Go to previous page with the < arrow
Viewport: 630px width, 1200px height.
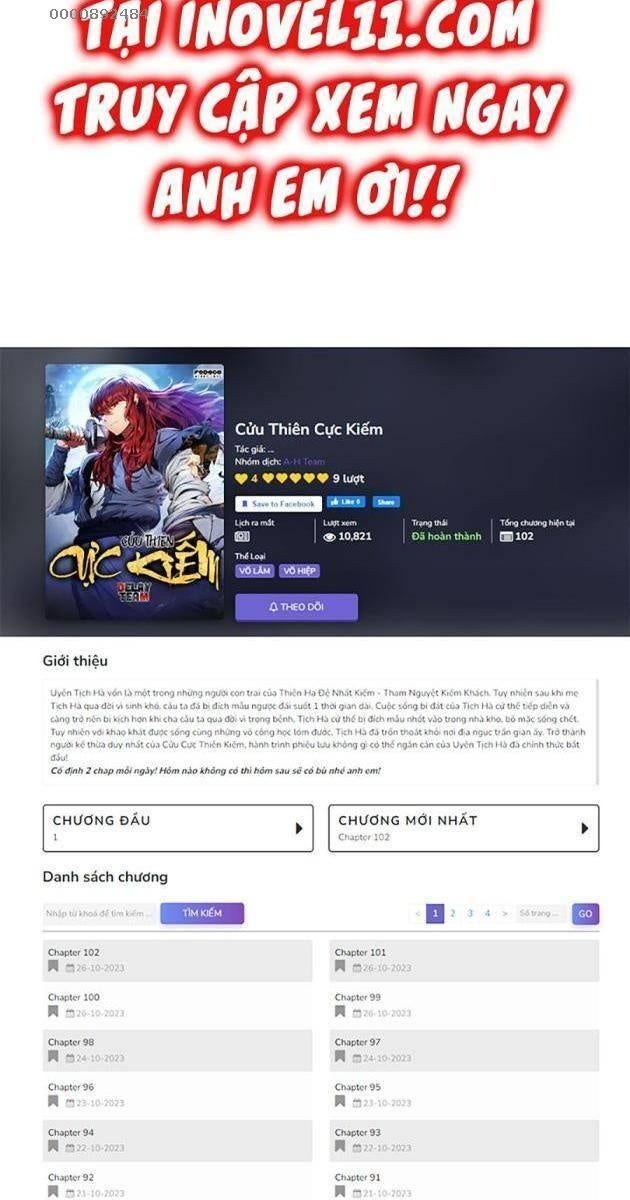click(417, 913)
